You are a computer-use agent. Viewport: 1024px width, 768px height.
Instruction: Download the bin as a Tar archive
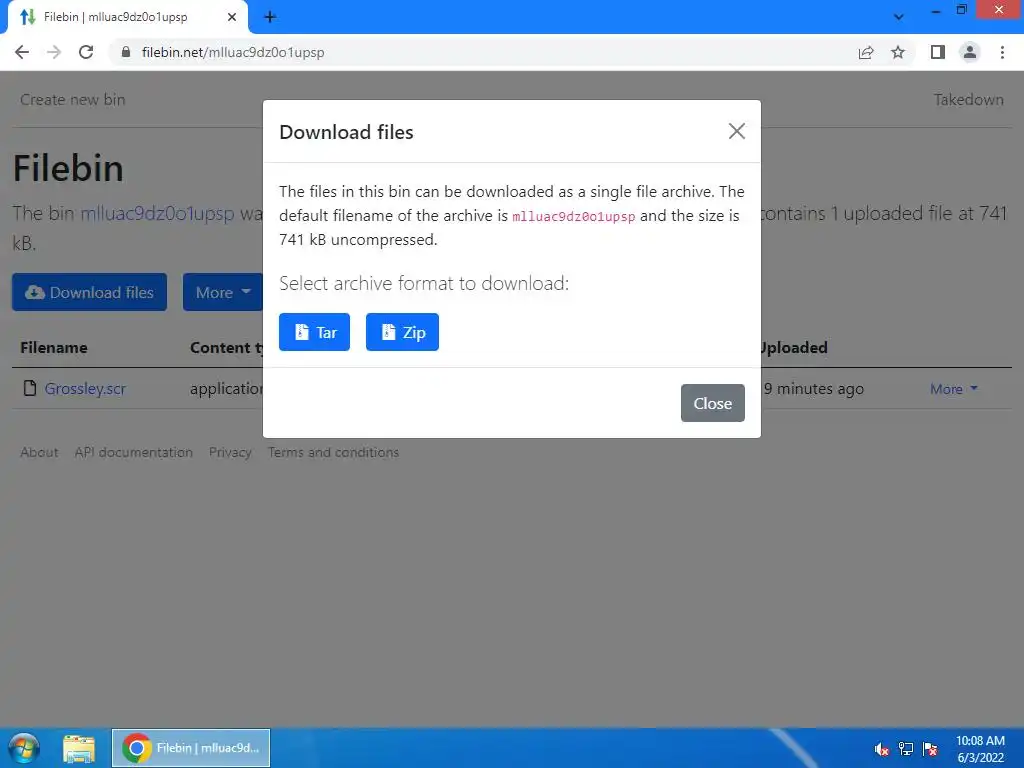tap(314, 332)
